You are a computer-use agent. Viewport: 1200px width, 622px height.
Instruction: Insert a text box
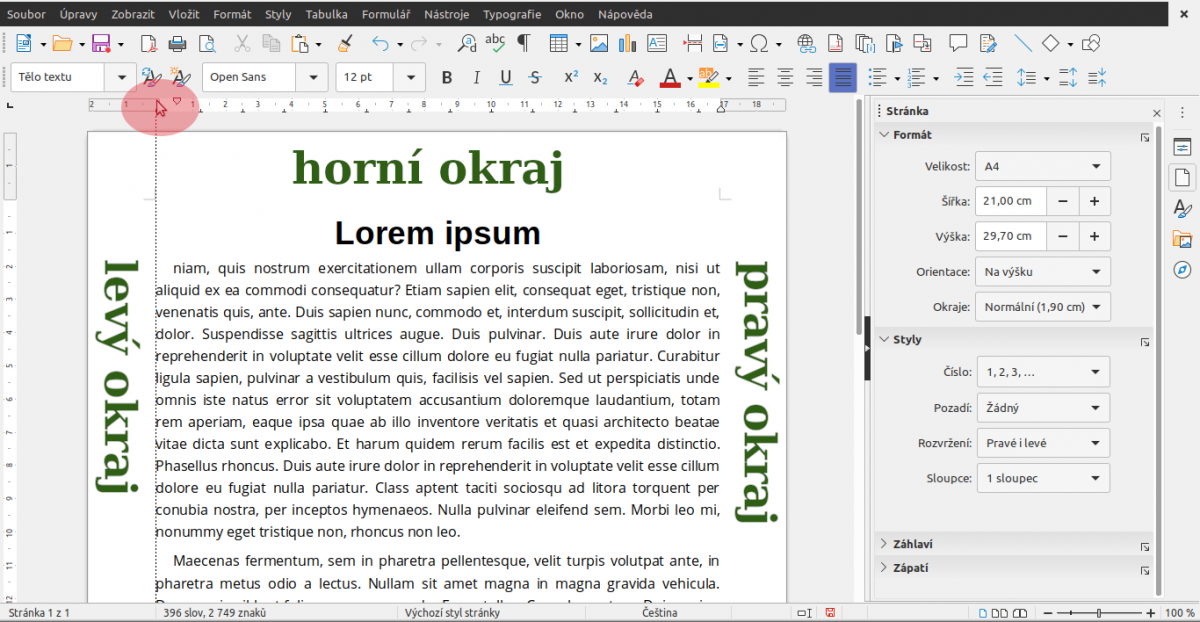pyautogui.click(x=657, y=44)
